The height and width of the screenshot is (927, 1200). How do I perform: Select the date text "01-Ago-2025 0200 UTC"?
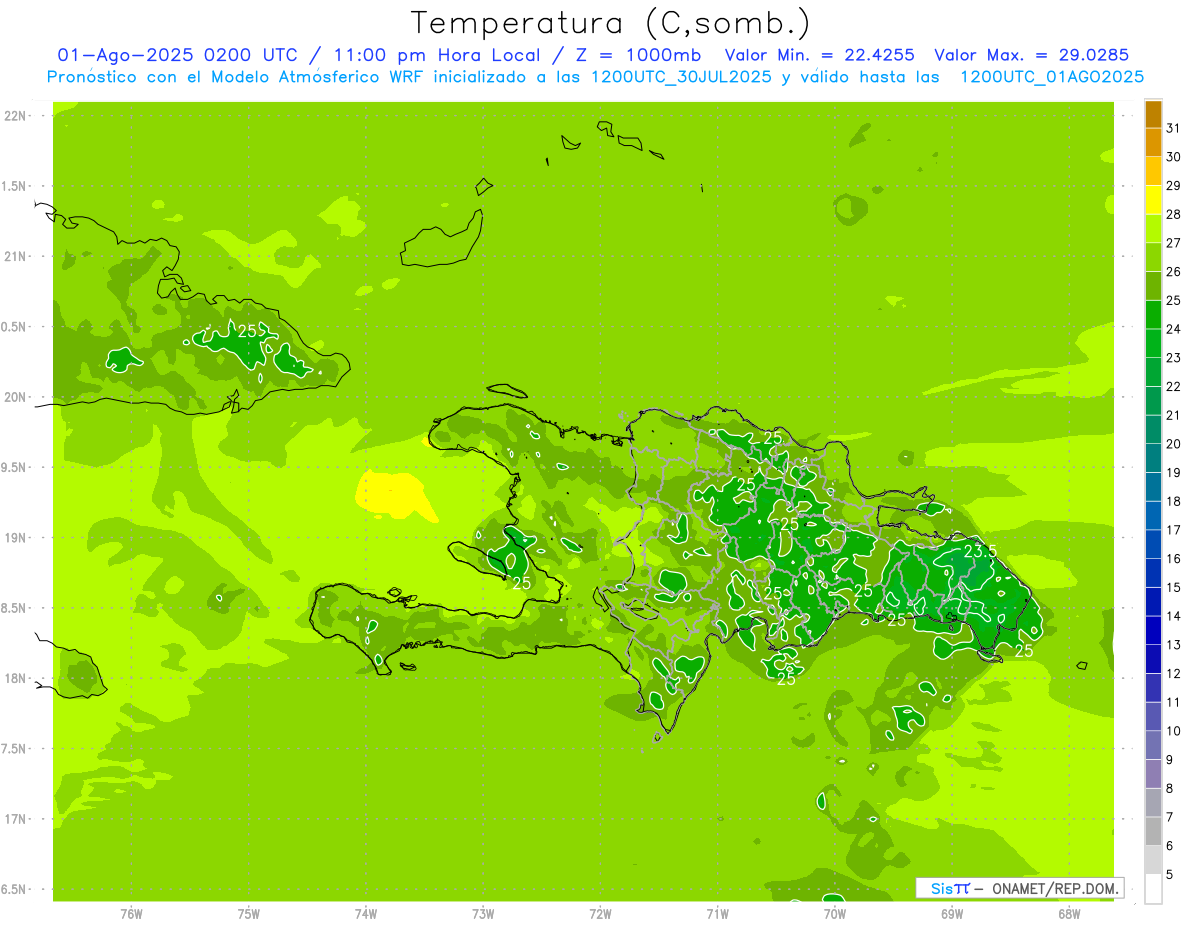[x=176, y=55]
